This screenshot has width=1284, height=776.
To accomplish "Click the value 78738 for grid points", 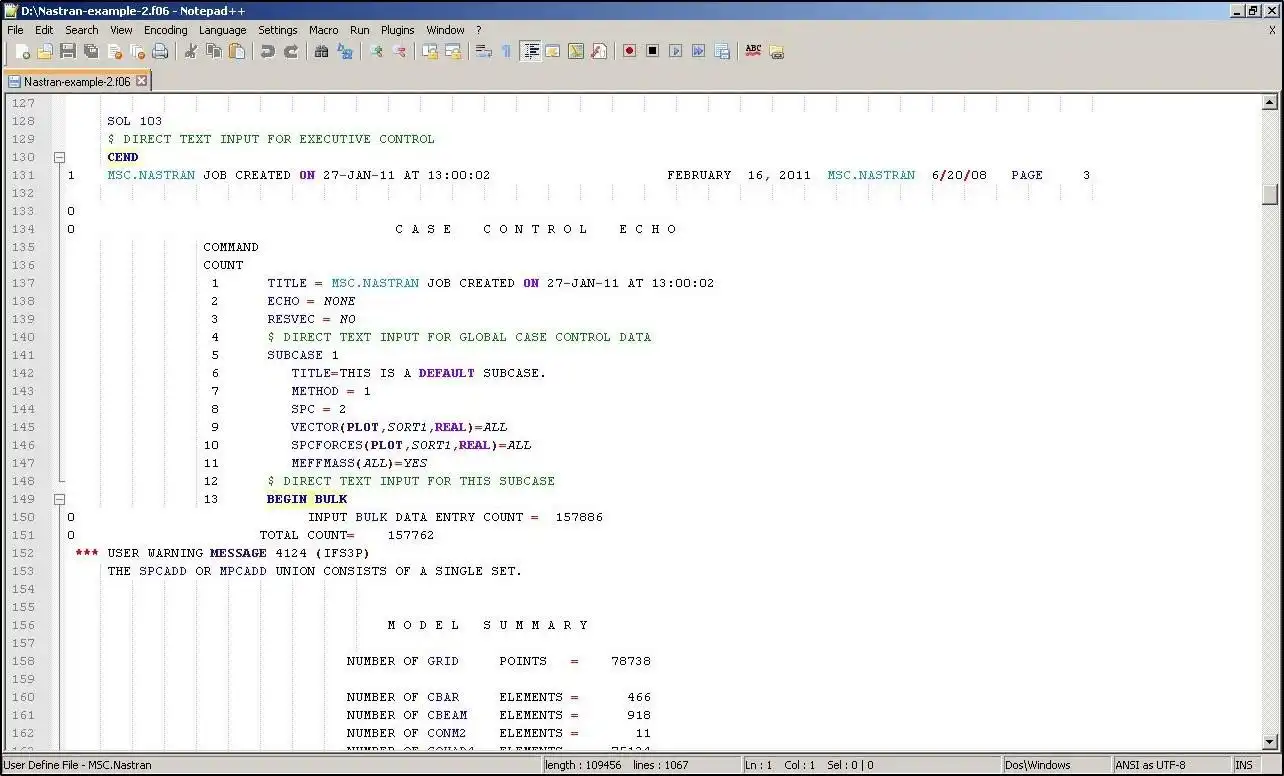I will 631,661.
